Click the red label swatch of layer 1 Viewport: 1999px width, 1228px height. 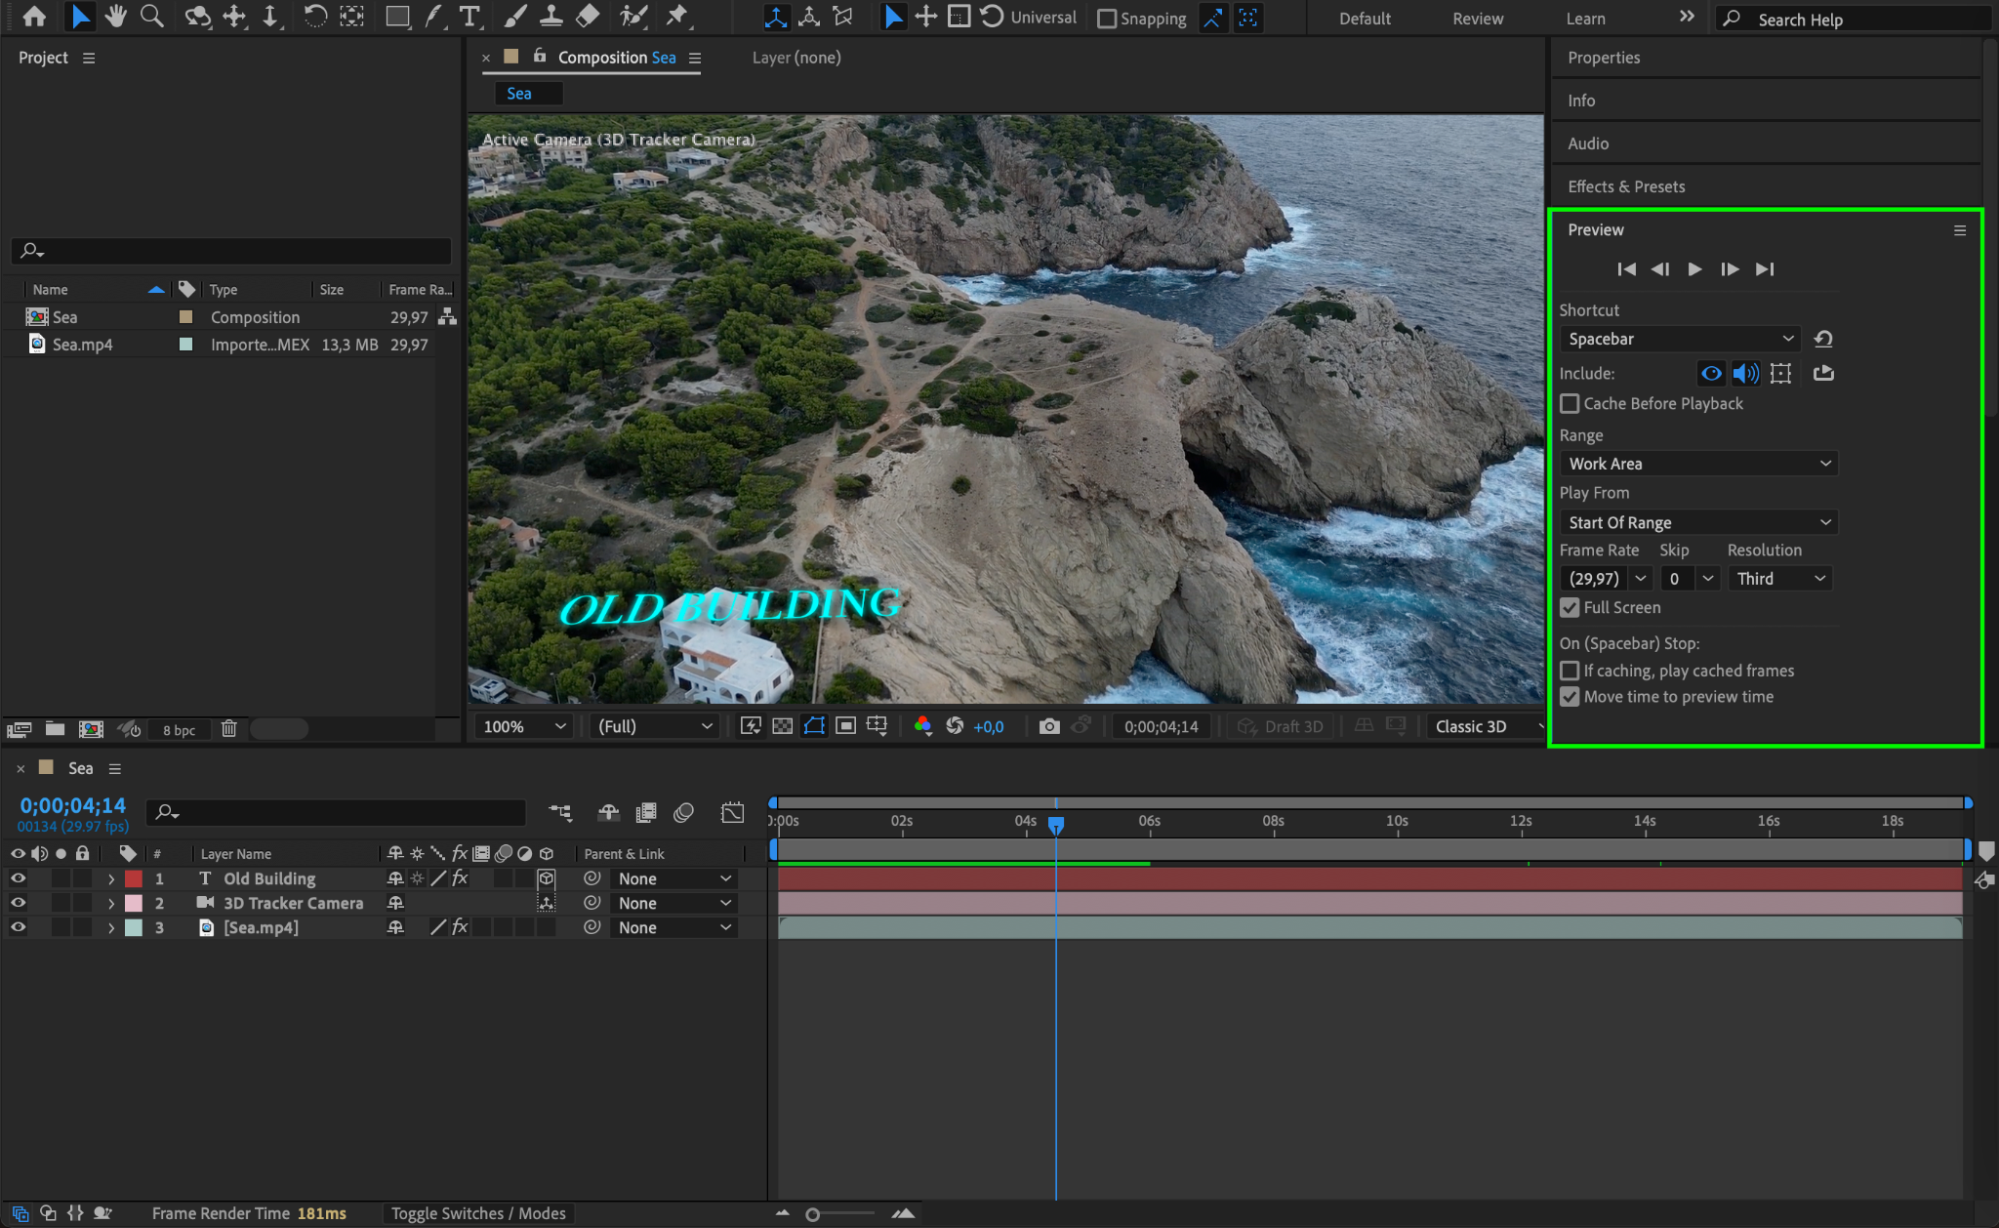(x=133, y=878)
